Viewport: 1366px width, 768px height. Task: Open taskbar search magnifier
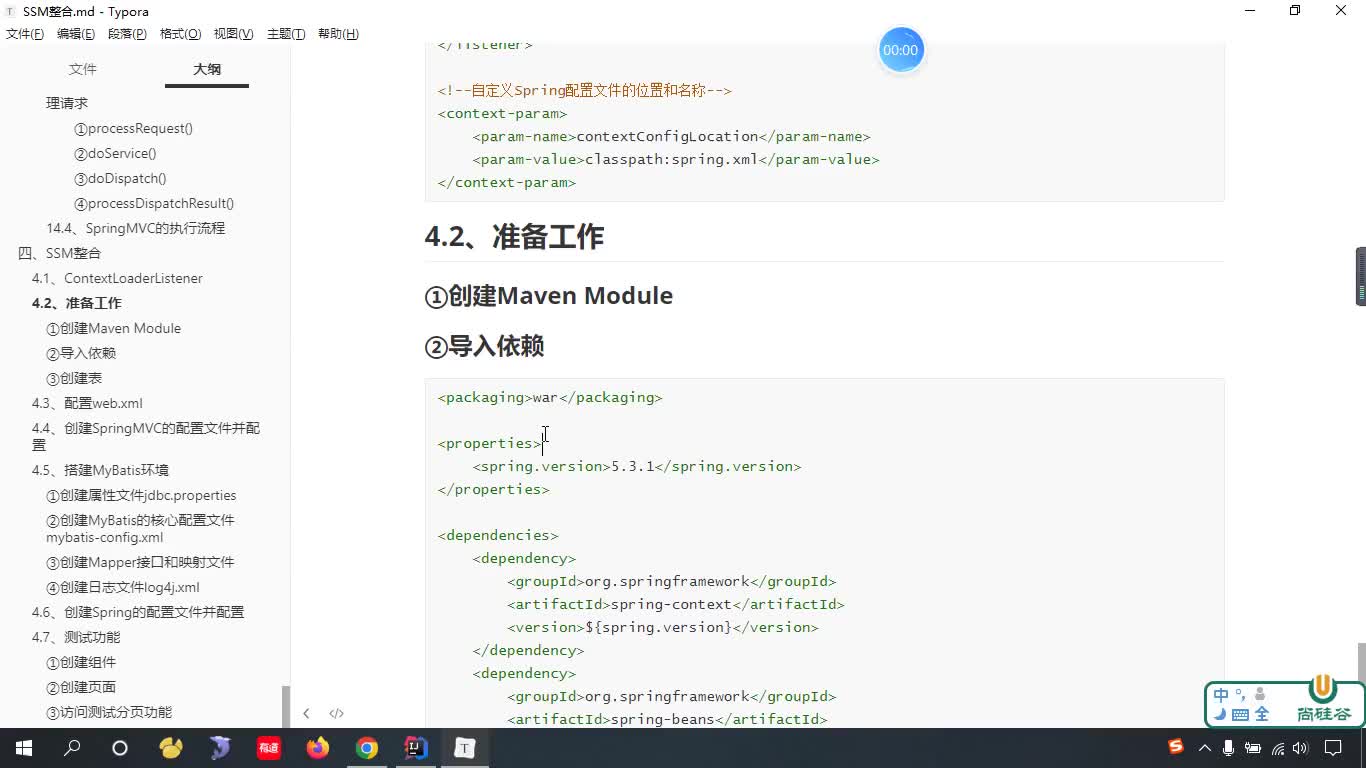point(72,748)
